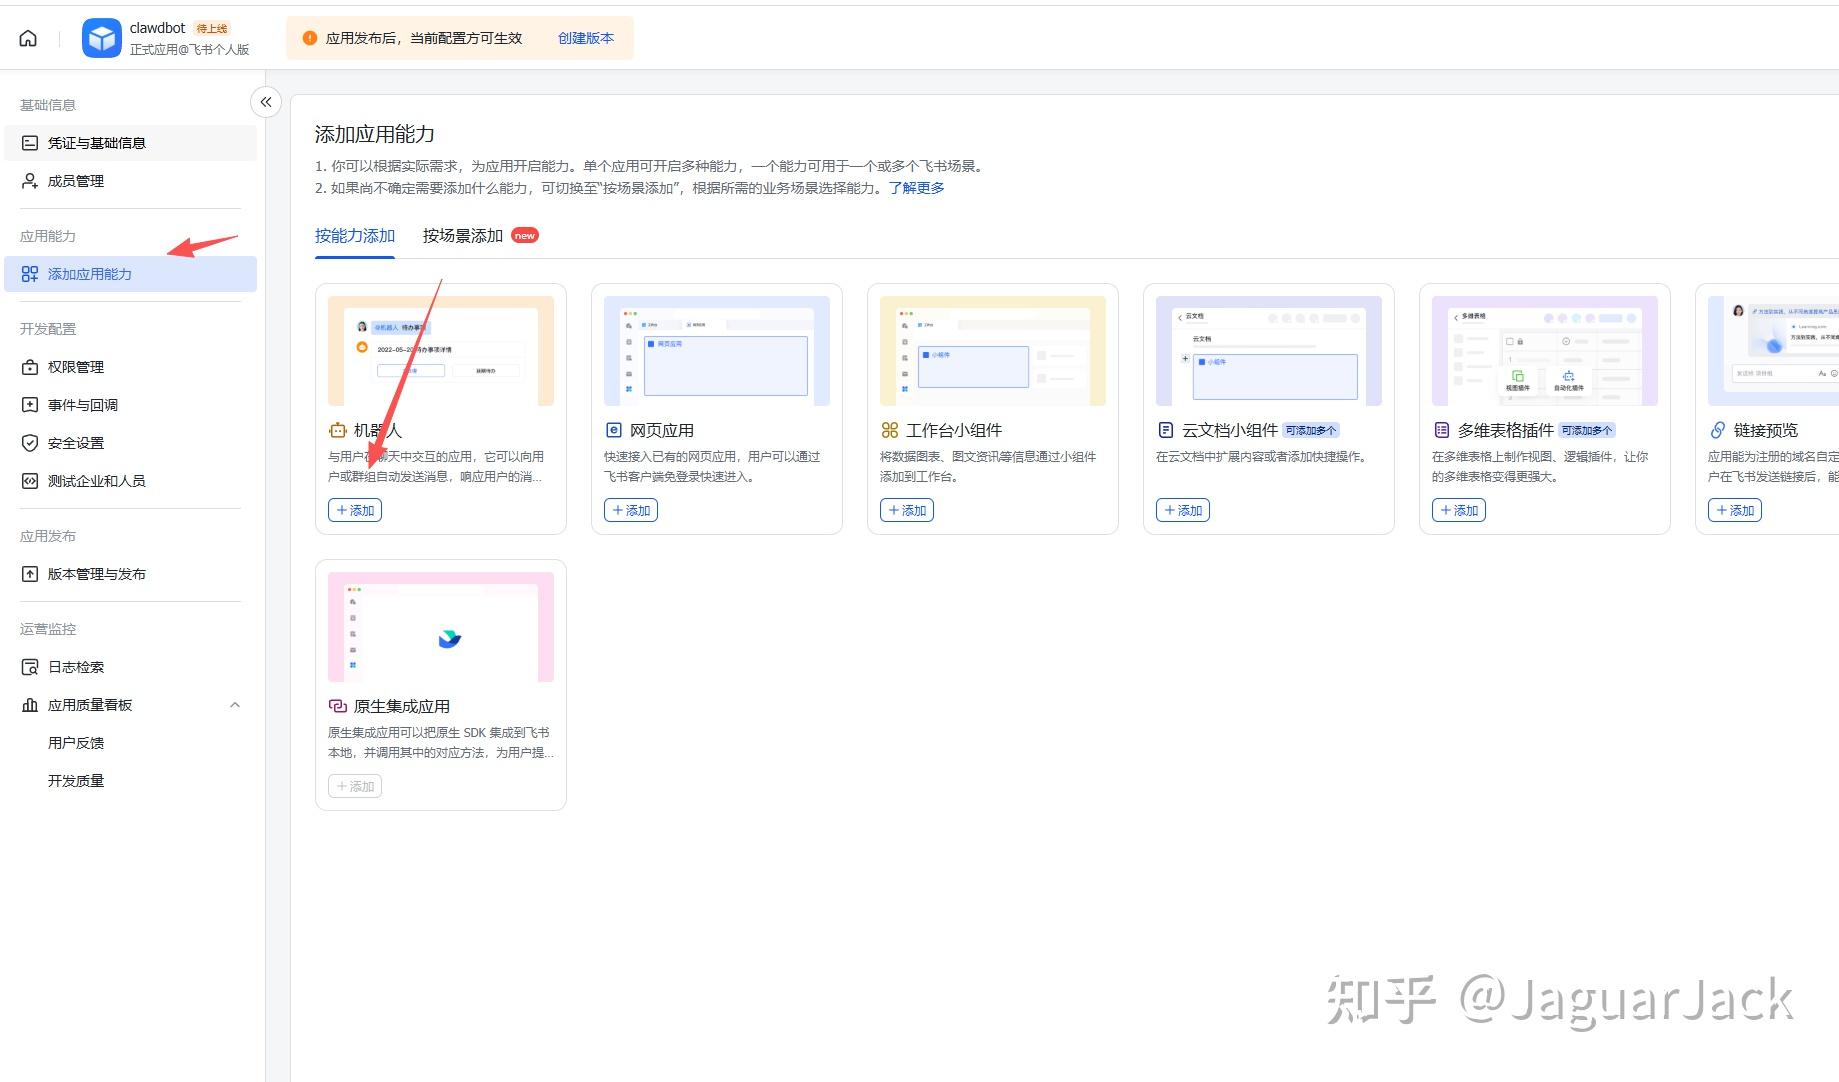Screen dimensions: 1839x1082
Task: Click the 正式应用@飞书个人版 subtitle text
Action: coord(190,49)
